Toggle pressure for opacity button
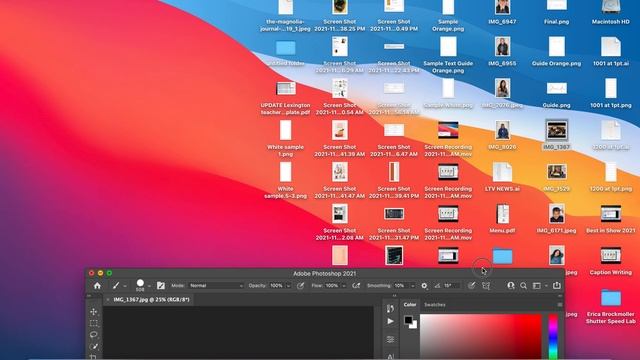640x360 pixels. point(301,286)
